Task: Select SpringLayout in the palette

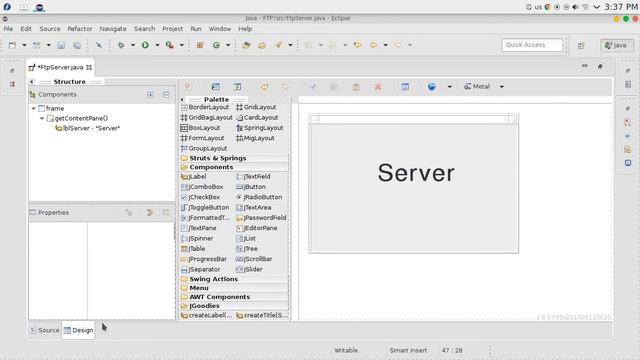Action: pyautogui.click(x=260, y=128)
